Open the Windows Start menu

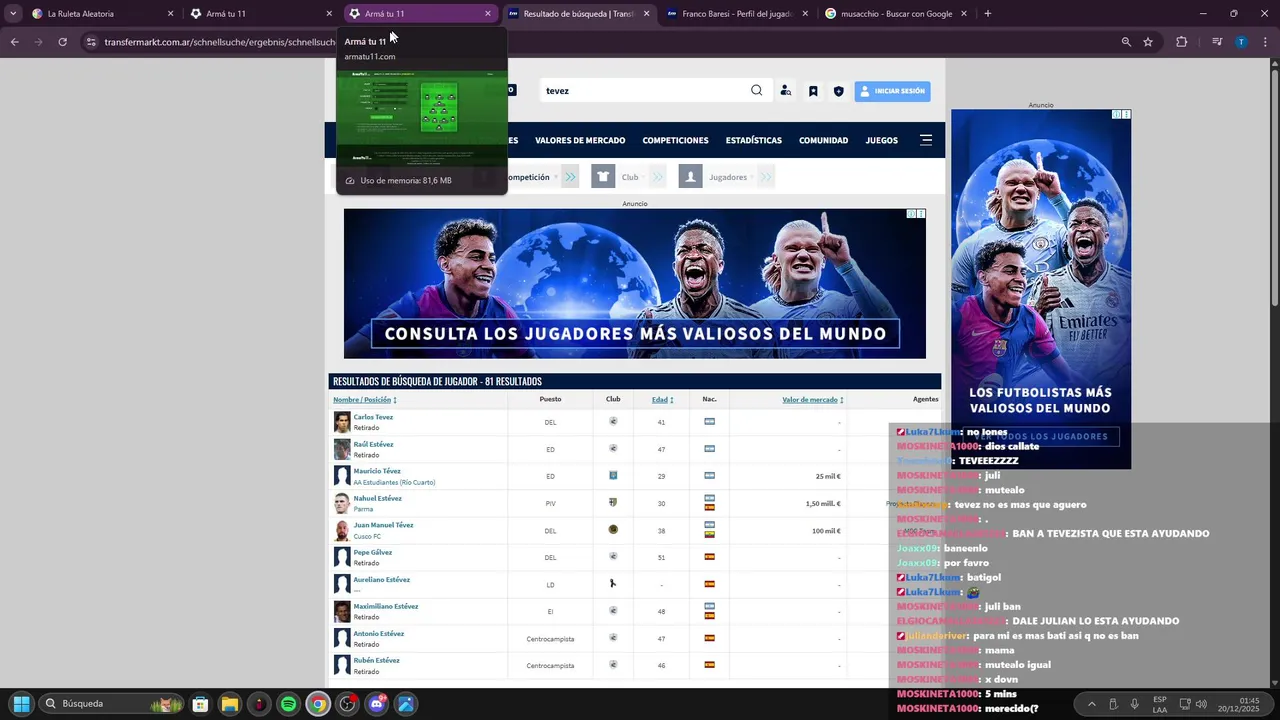click(x=21, y=704)
